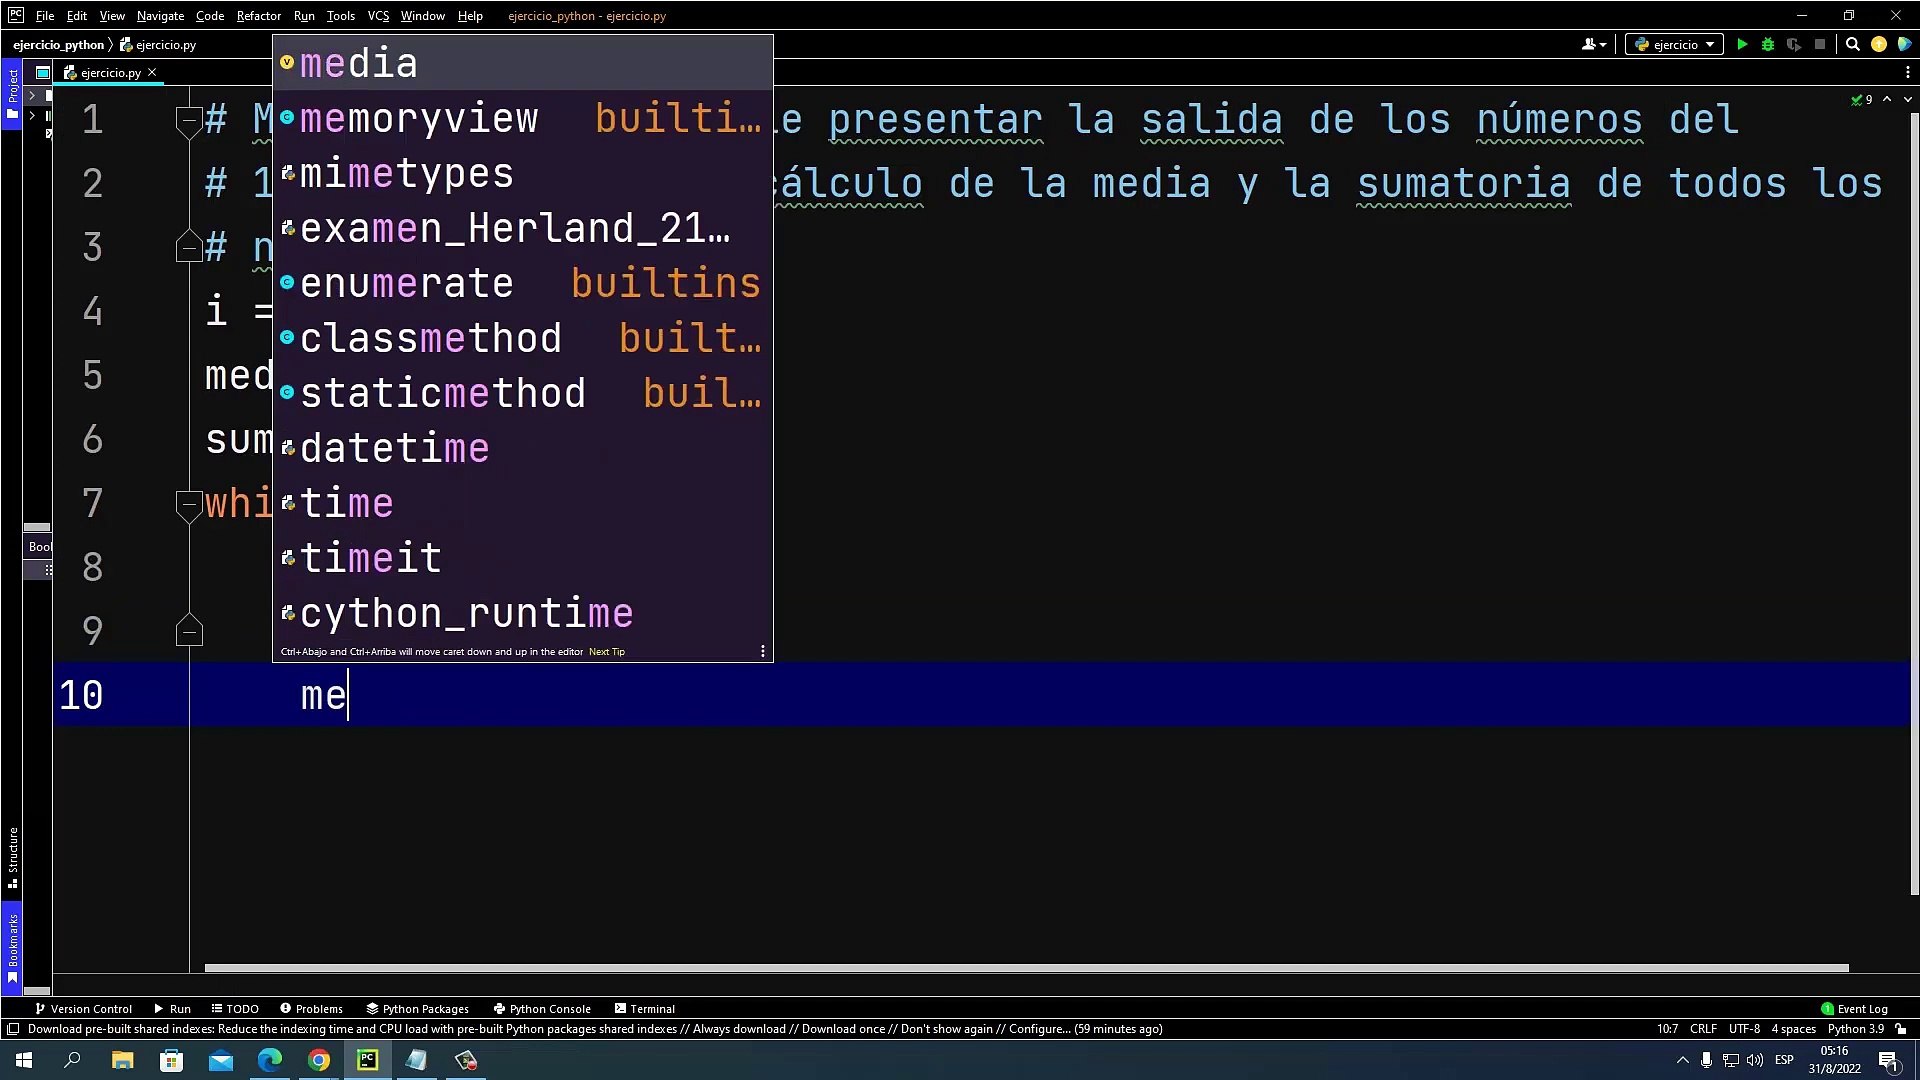Click the Next Tip link in popup
Screen dimensions: 1920x1080
click(x=606, y=651)
